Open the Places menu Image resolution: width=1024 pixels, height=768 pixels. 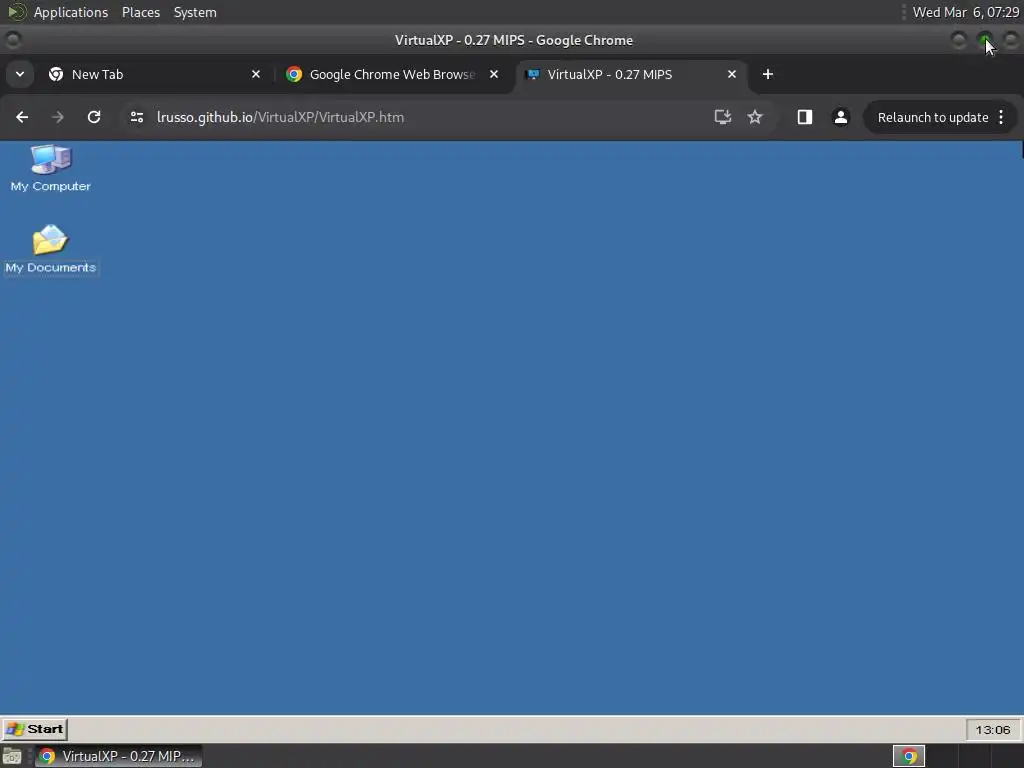[x=140, y=12]
